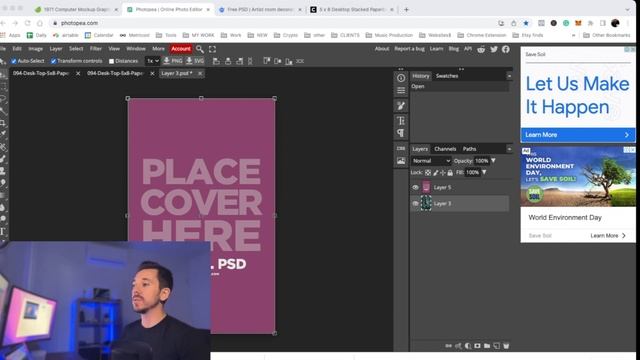Uncheck the Auto-Select checkbox
The width and height of the screenshot is (640, 360).
(14, 61)
